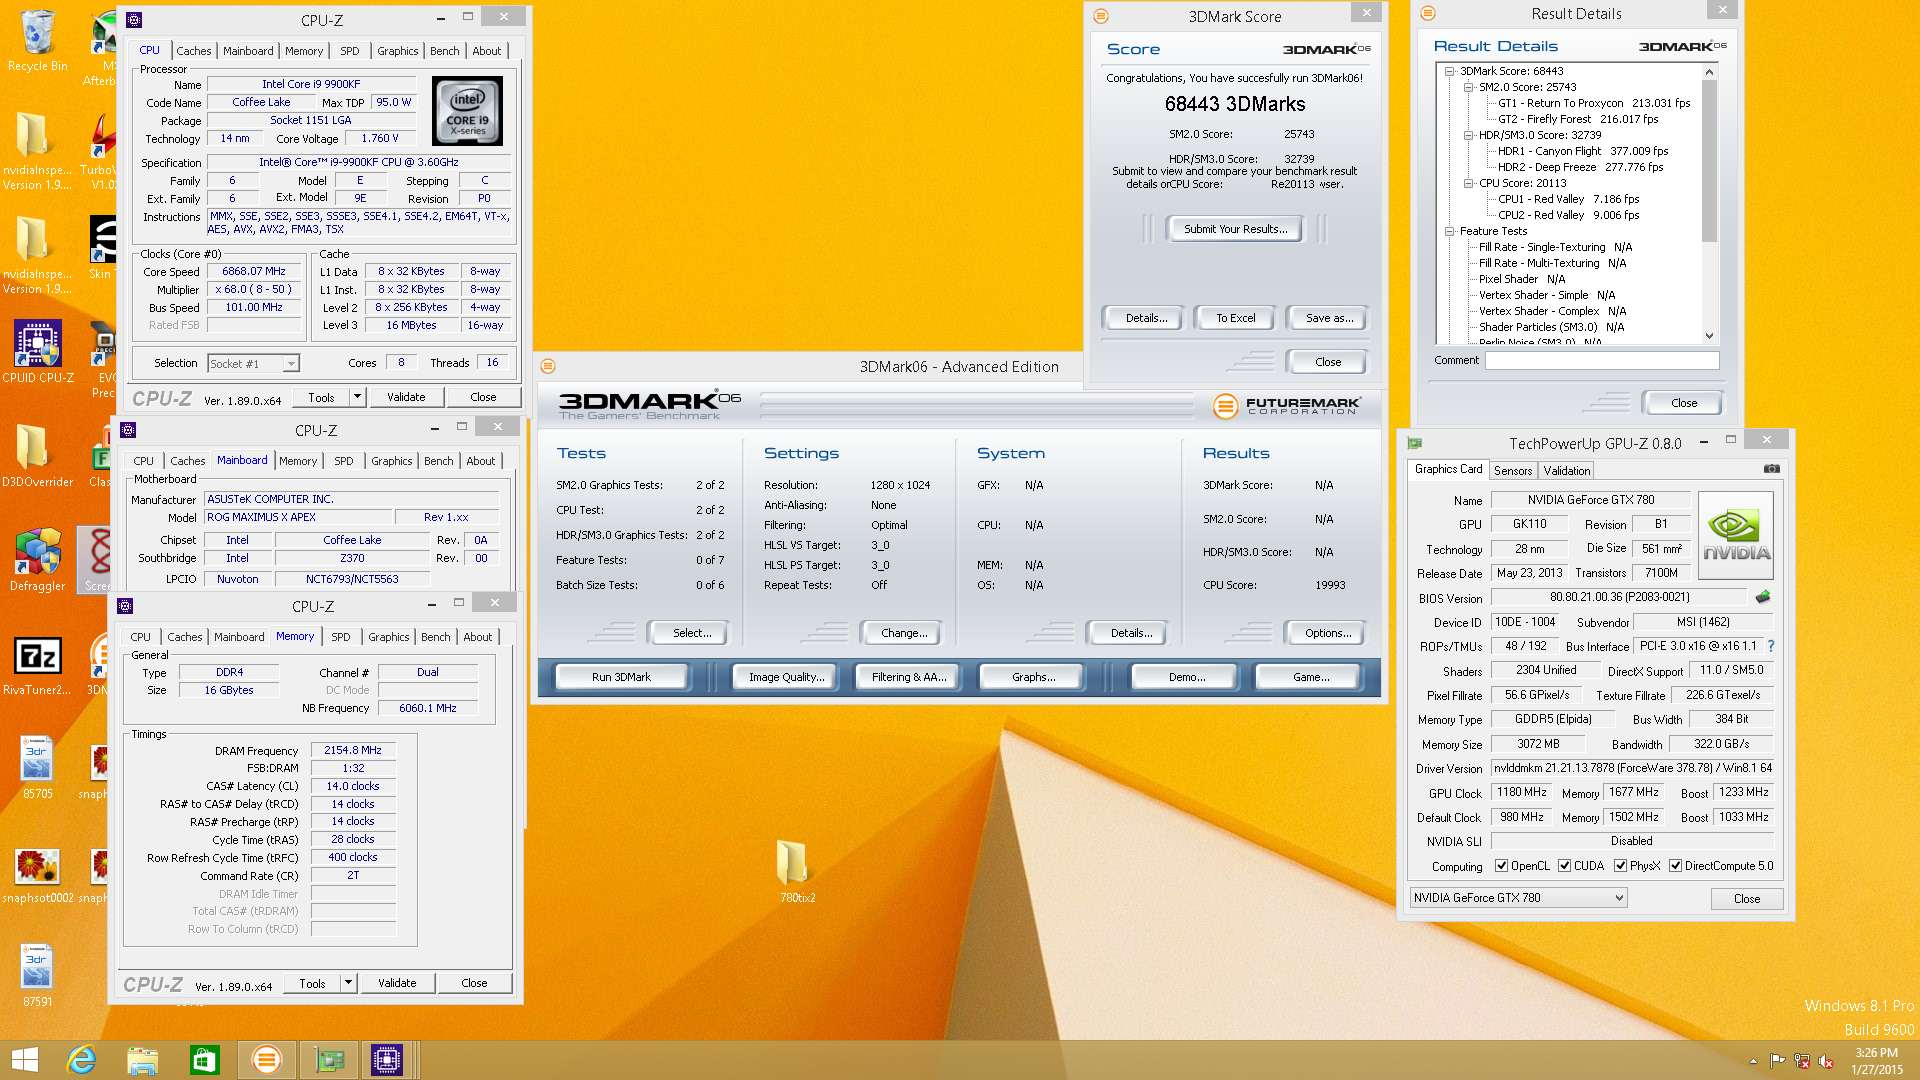
Task: Switch to CPU-Z in the taskbar
Action: pos(386,1060)
